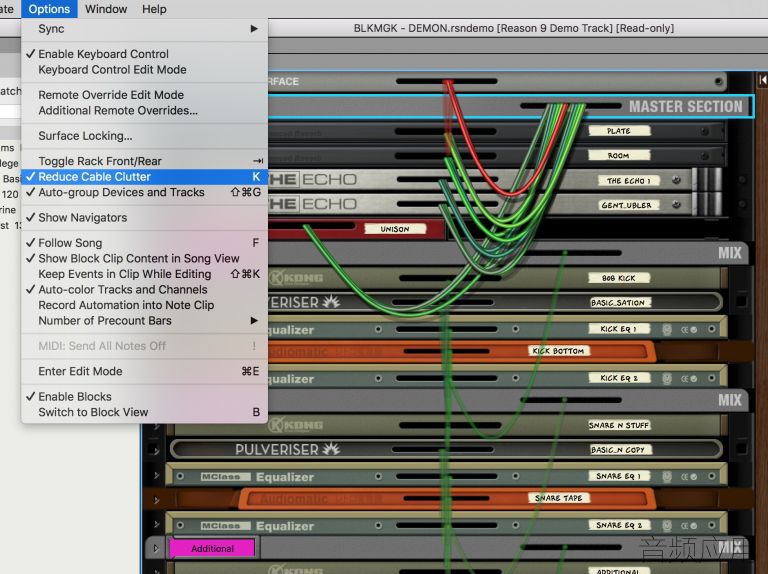Click the MClass badge on Snare EQ 2
This screenshot has width=768, height=574.
click(x=225, y=526)
